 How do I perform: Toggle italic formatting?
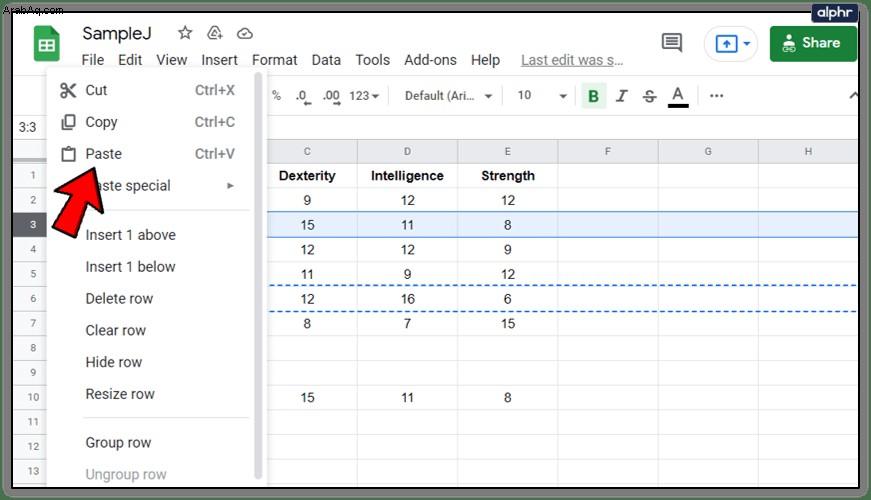click(x=622, y=96)
